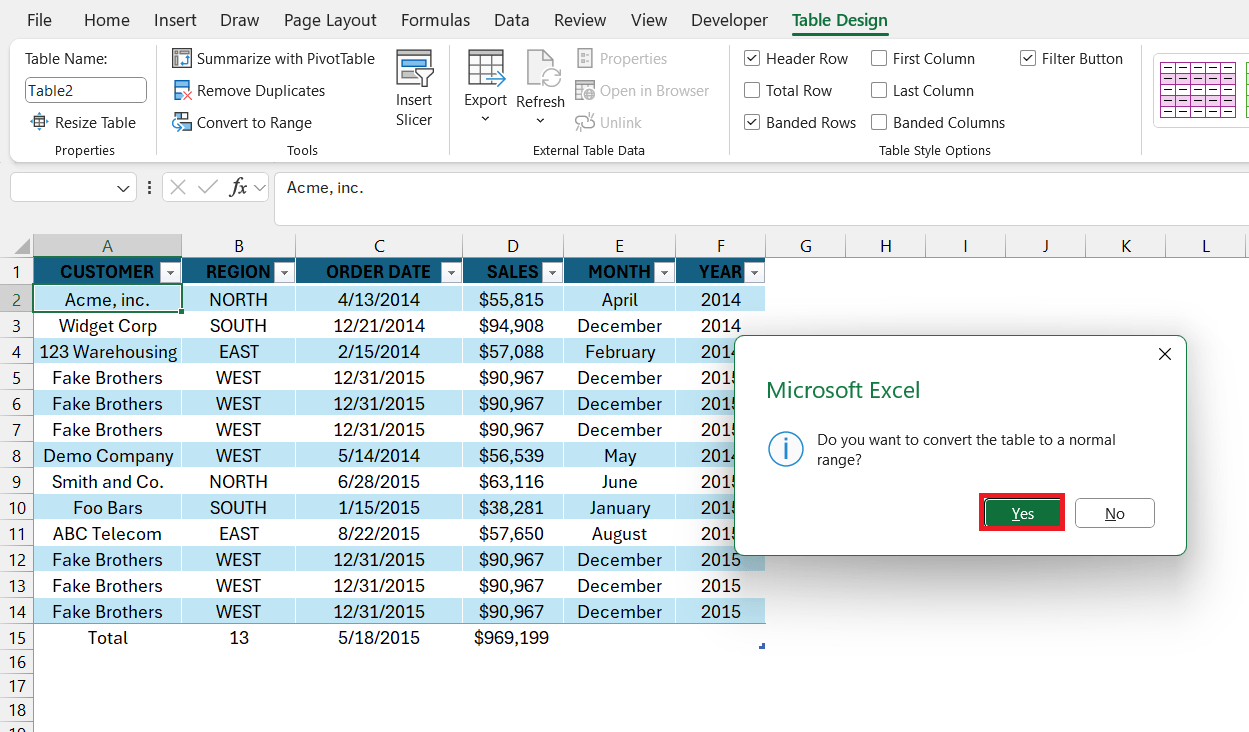Enable the Total Row checkbox
The height and width of the screenshot is (732, 1249).
click(x=752, y=91)
